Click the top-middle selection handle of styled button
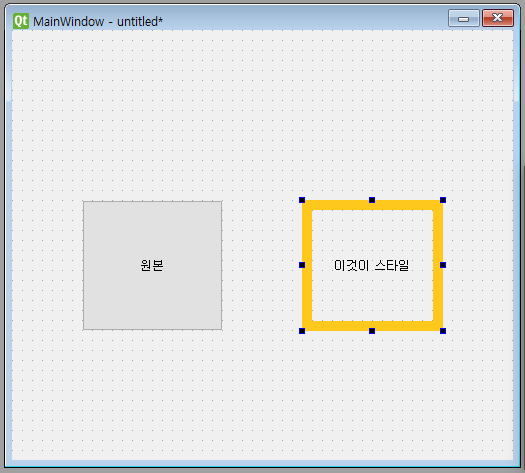525x473 pixels. (x=372, y=200)
